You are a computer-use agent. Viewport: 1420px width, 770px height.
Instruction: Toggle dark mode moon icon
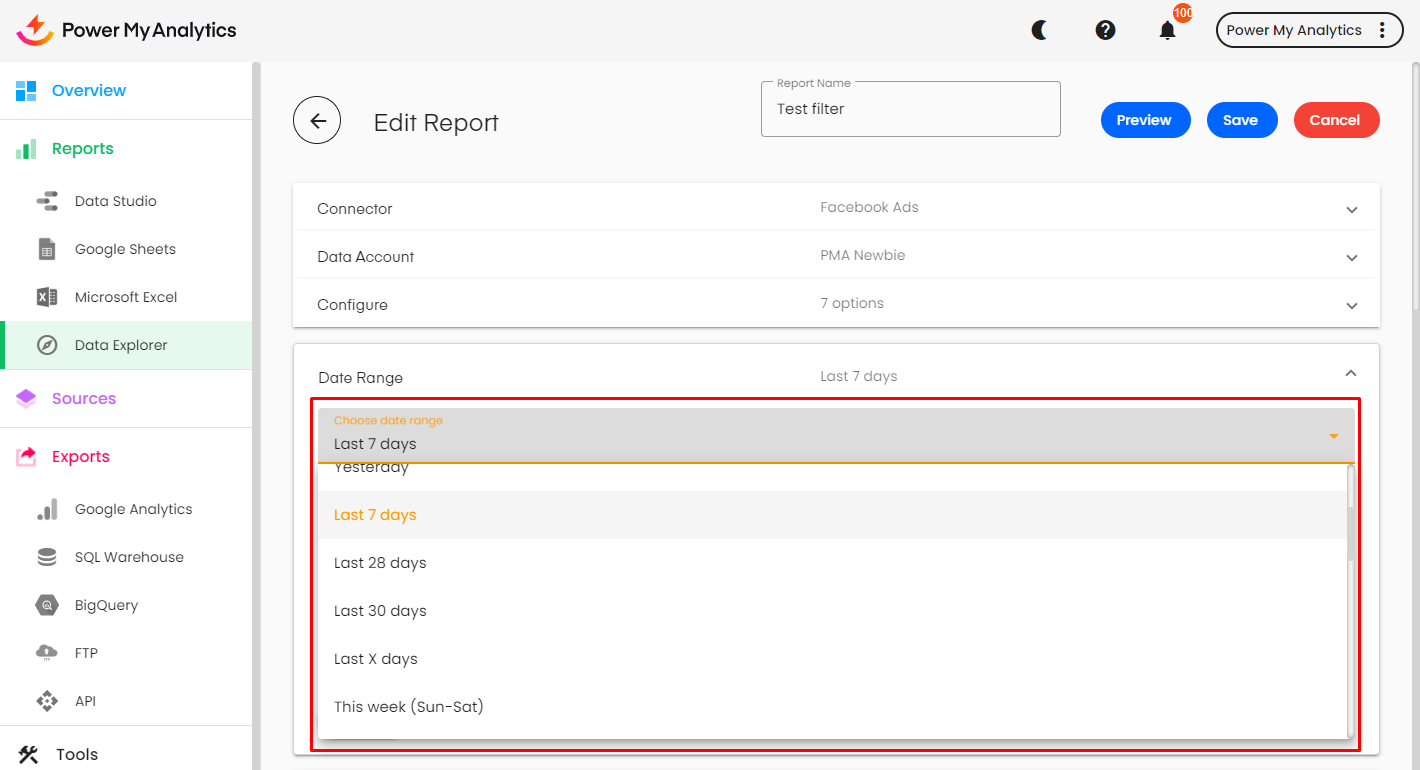(x=1040, y=30)
